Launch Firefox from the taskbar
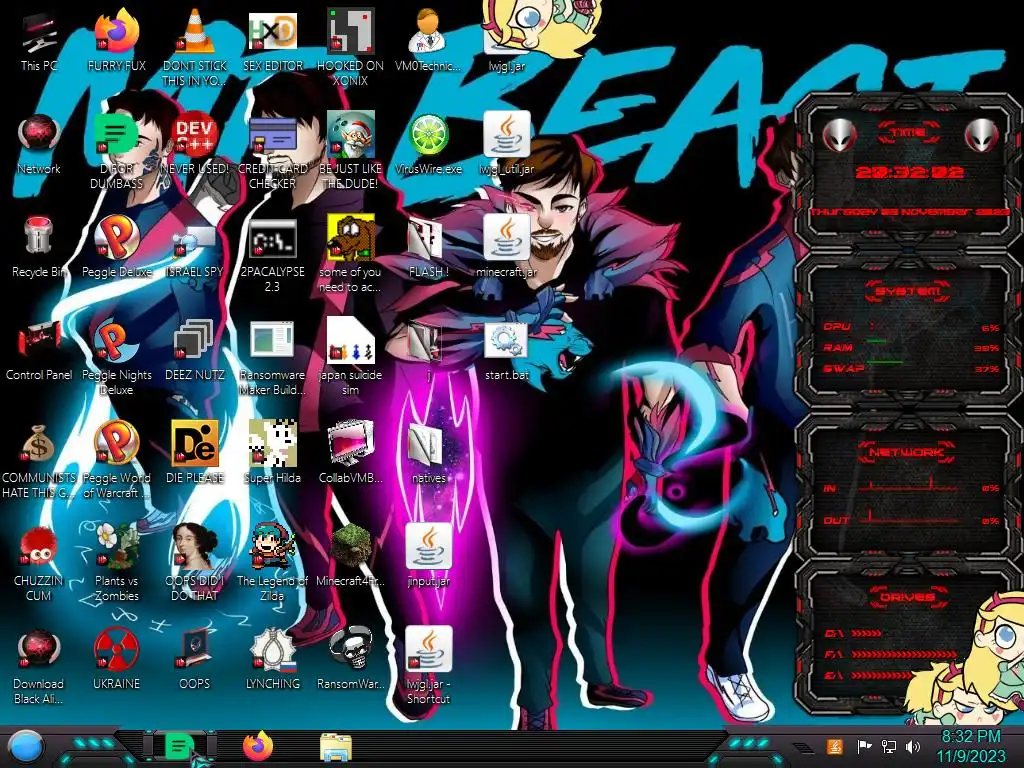The height and width of the screenshot is (768, 1024). pyautogui.click(x=258, y=746)
